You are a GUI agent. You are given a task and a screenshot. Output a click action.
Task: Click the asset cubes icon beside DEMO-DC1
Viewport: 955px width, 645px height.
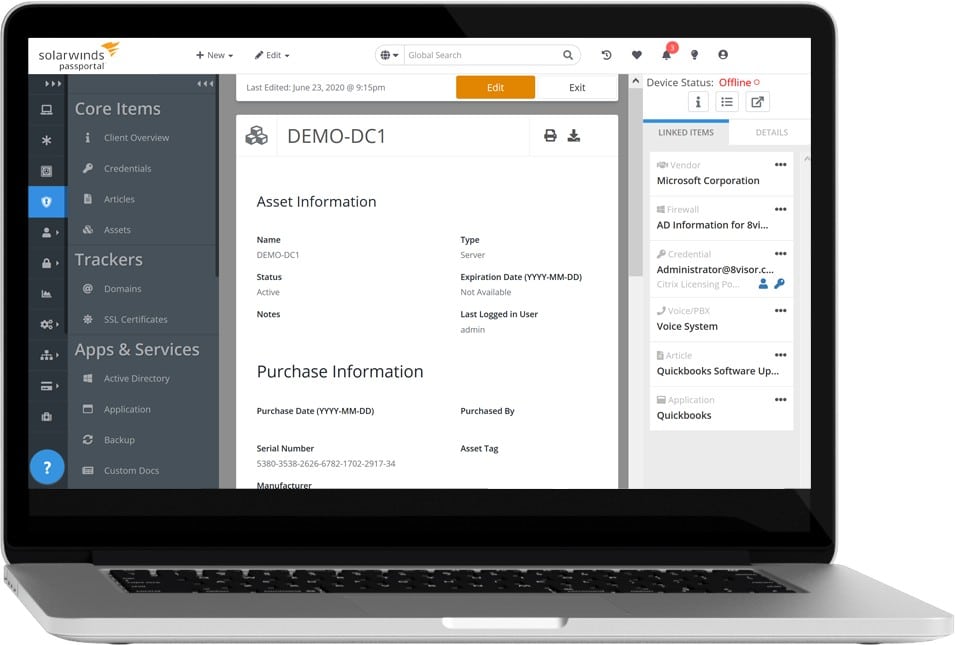coord(256,136)
